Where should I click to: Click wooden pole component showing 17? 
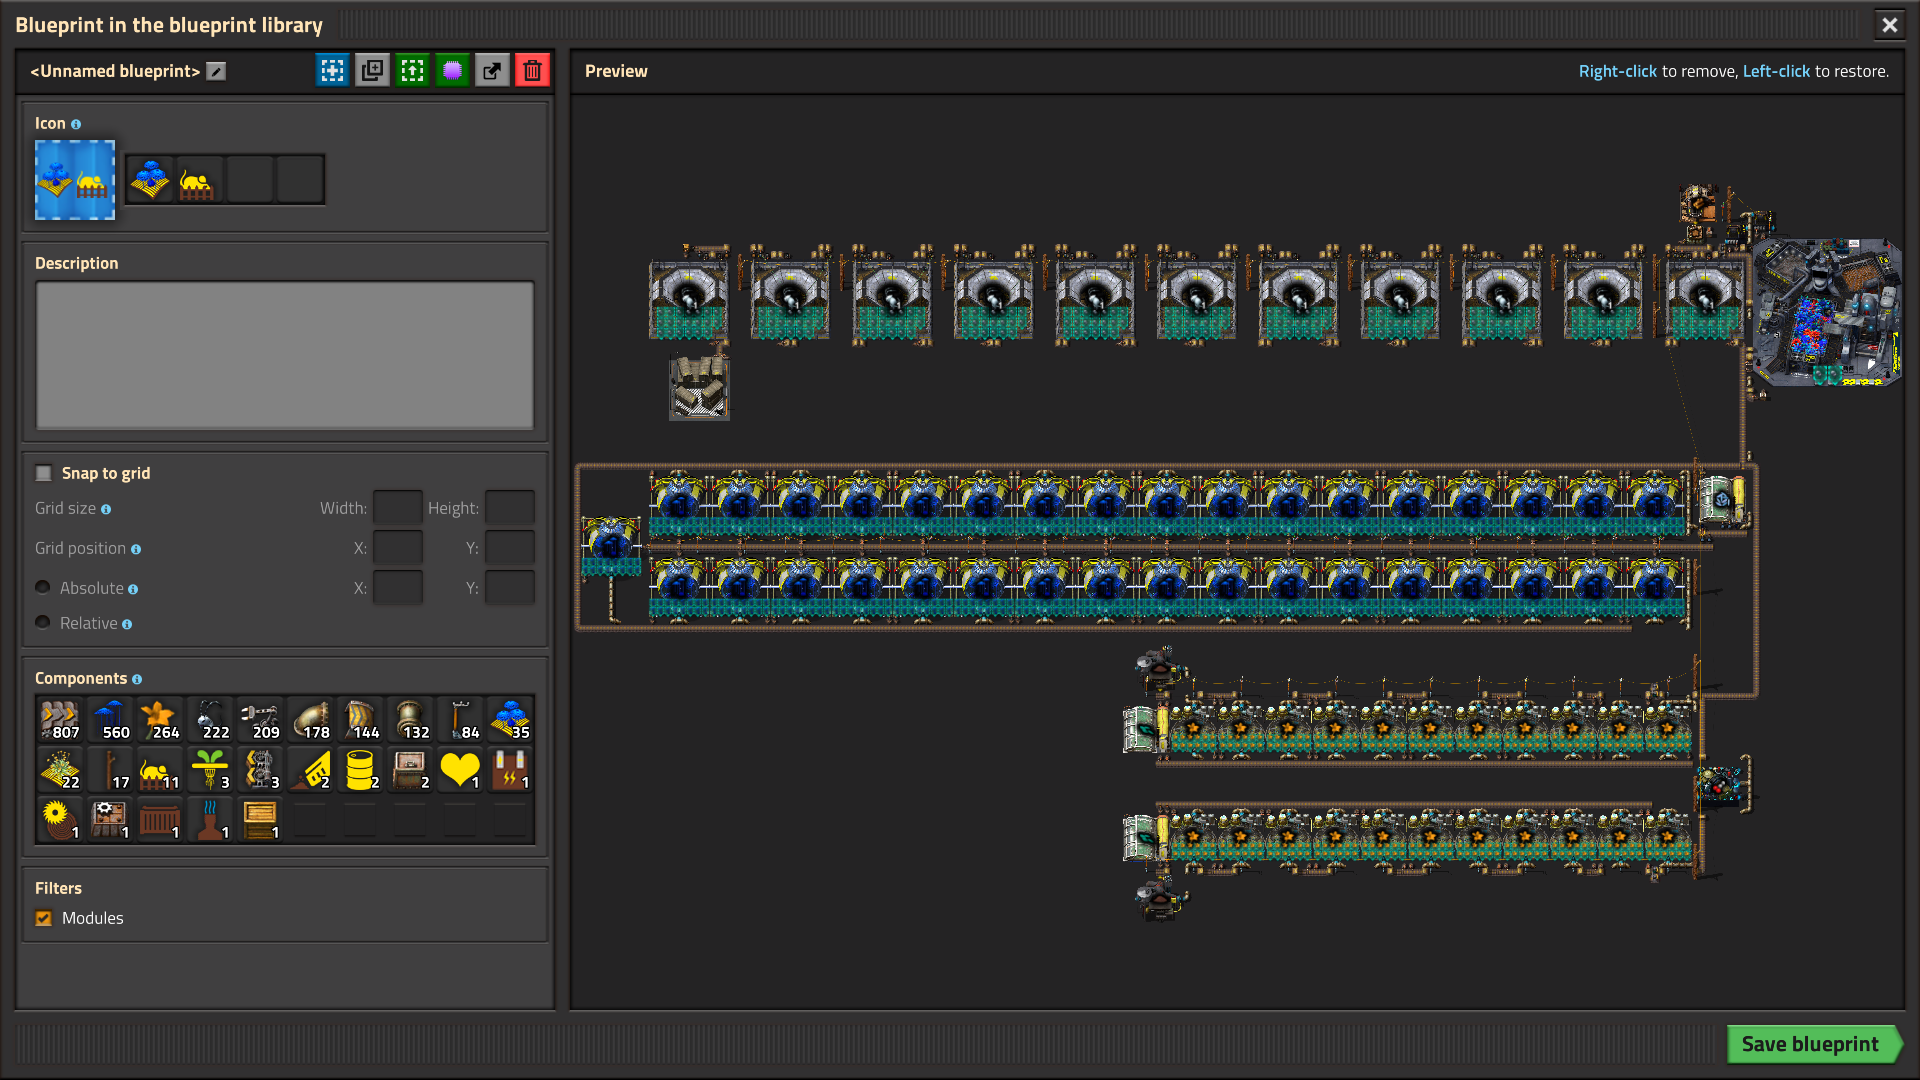(x=110, y=770)
